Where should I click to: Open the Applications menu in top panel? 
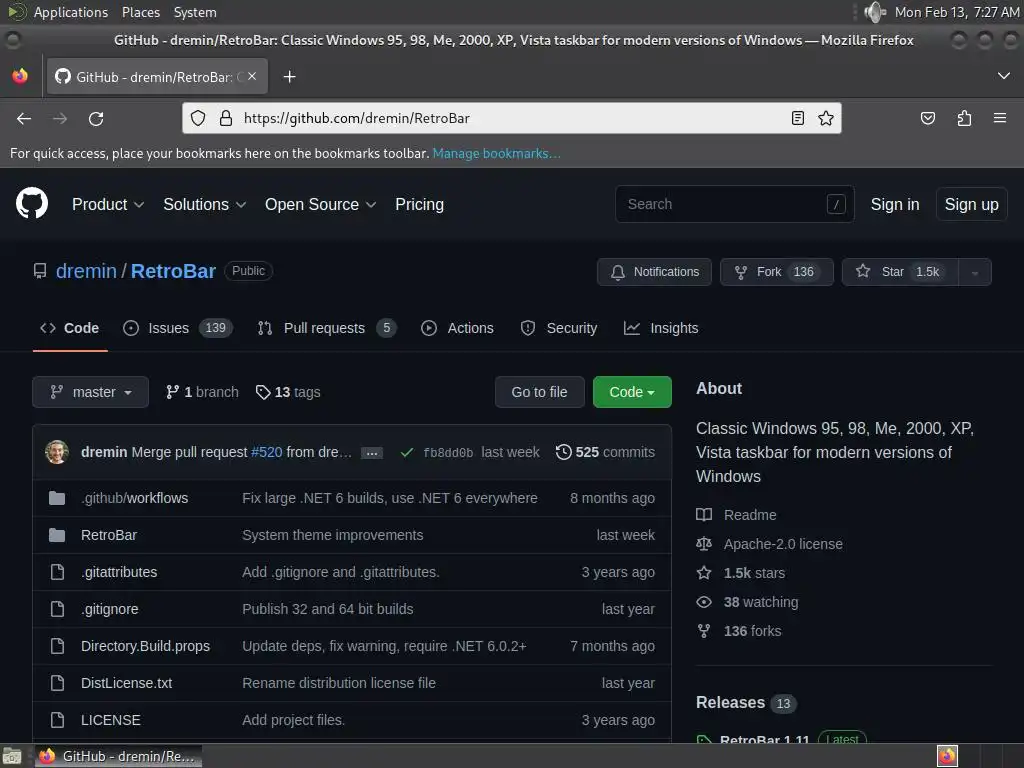(x=71, y=12)
